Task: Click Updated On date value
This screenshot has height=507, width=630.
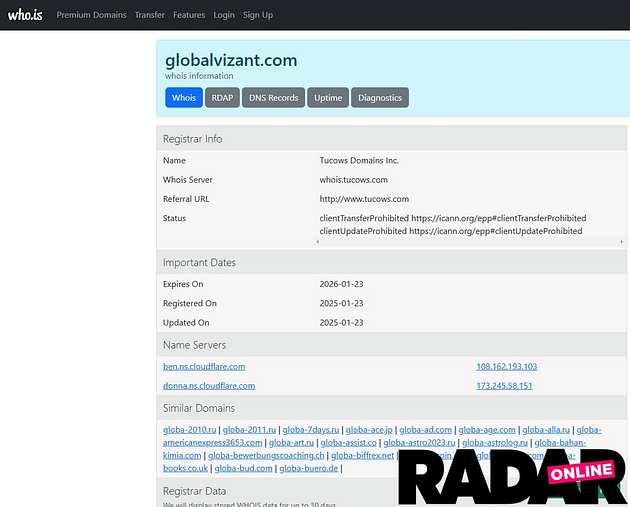Action: point(341,323)
